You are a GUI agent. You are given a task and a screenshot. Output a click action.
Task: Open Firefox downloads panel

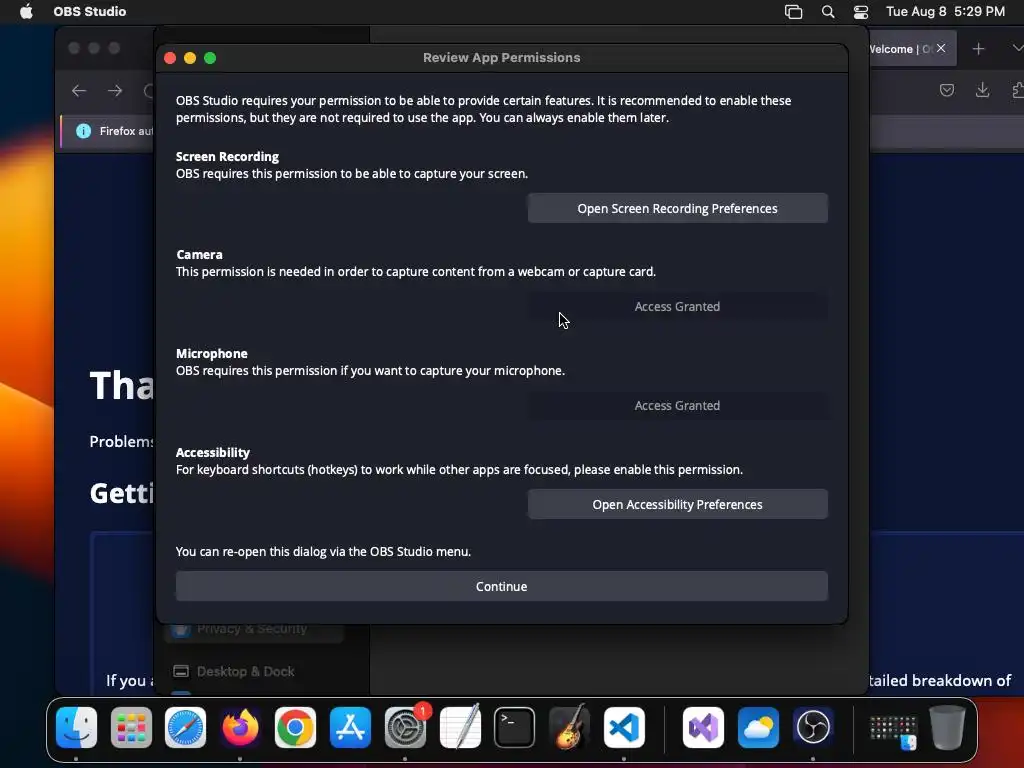coord(982,90)
